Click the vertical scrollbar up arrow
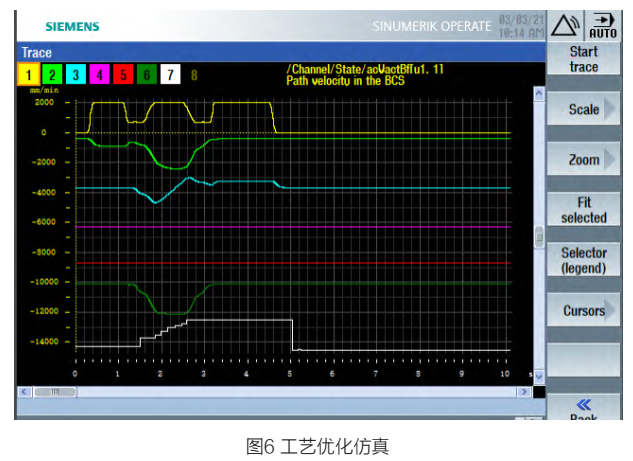This screenshot has width=633, height=461. click(x=539, y=94)
